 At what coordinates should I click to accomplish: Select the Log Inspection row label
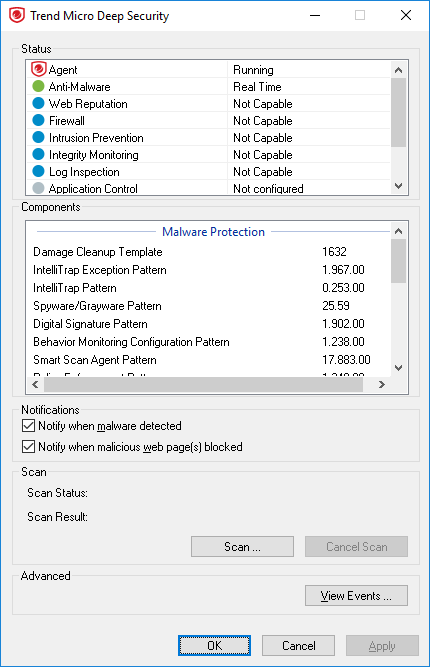tap(84, 172)
